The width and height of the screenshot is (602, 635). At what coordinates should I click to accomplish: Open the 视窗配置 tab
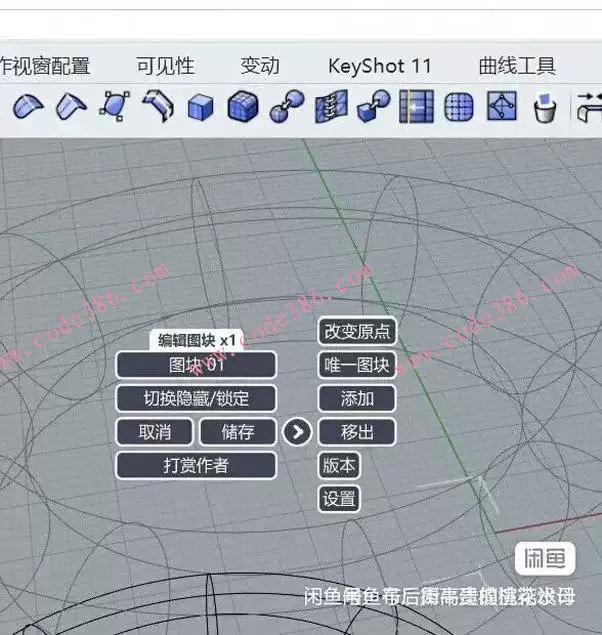[x=45, y=66]
